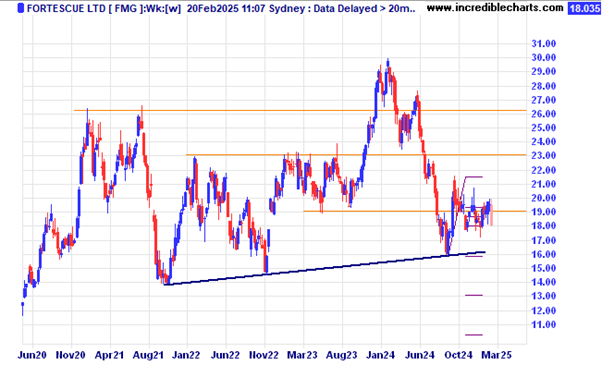Click the Jun22 date axis label
The width and height of the screenshot is (602, 365).
tap(225, 355)
